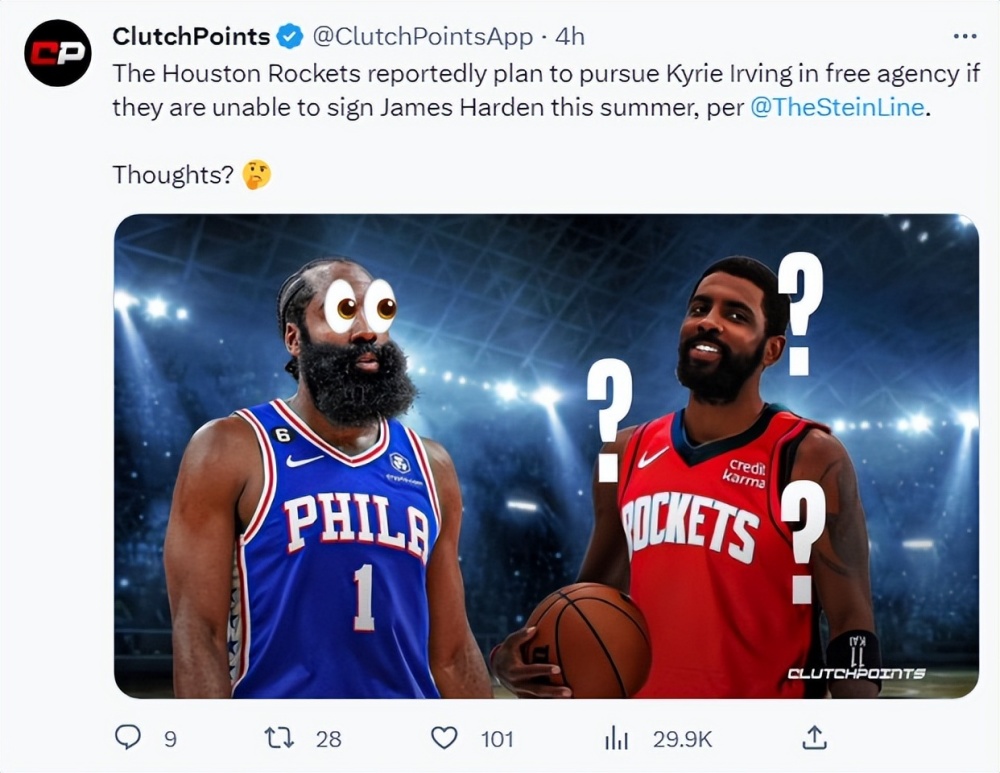Open the ClutchPoints profile avatar

[58, 53]
